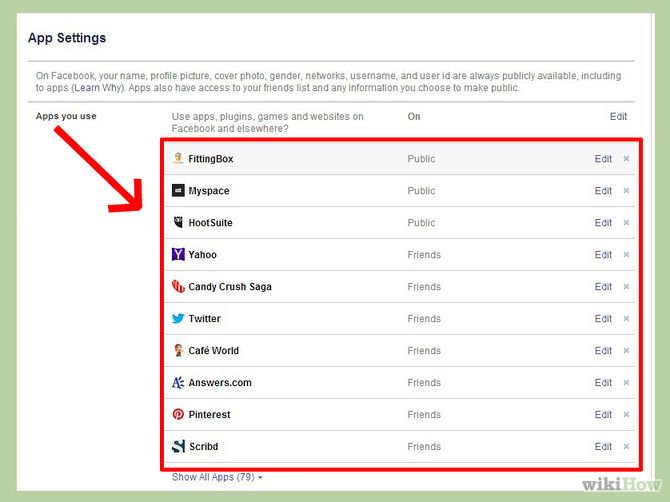Open the Answers.com app entry

coord(219,383)
